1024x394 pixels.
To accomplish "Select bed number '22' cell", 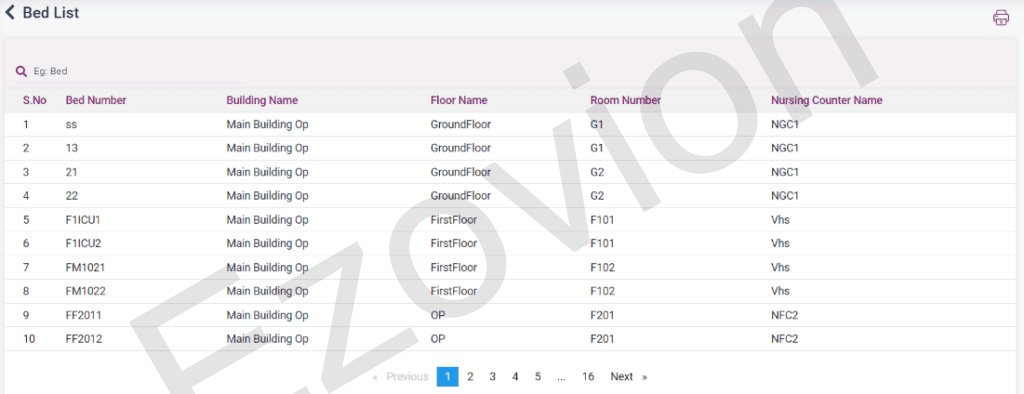I will pos(72,195).
